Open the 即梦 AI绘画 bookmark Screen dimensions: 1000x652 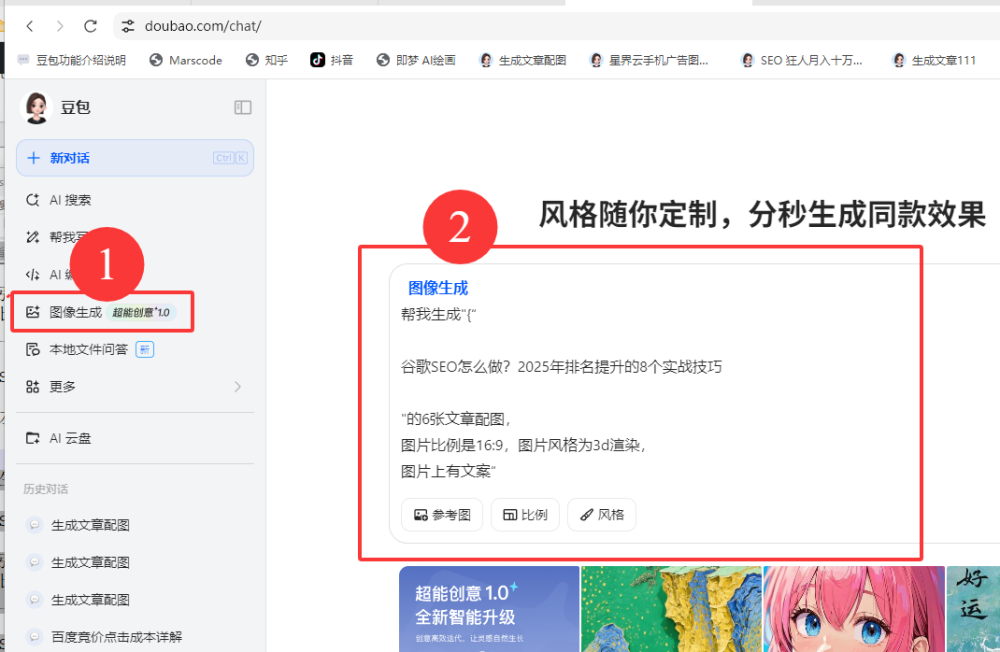[x=416, y=60]
